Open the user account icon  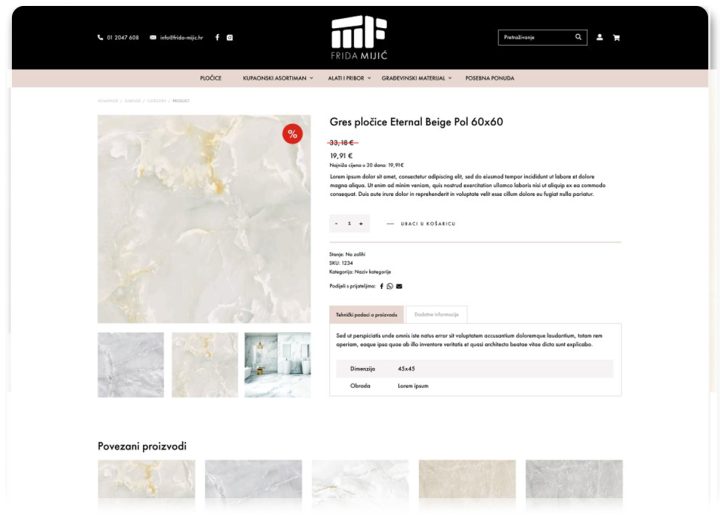tap(600, 37)
